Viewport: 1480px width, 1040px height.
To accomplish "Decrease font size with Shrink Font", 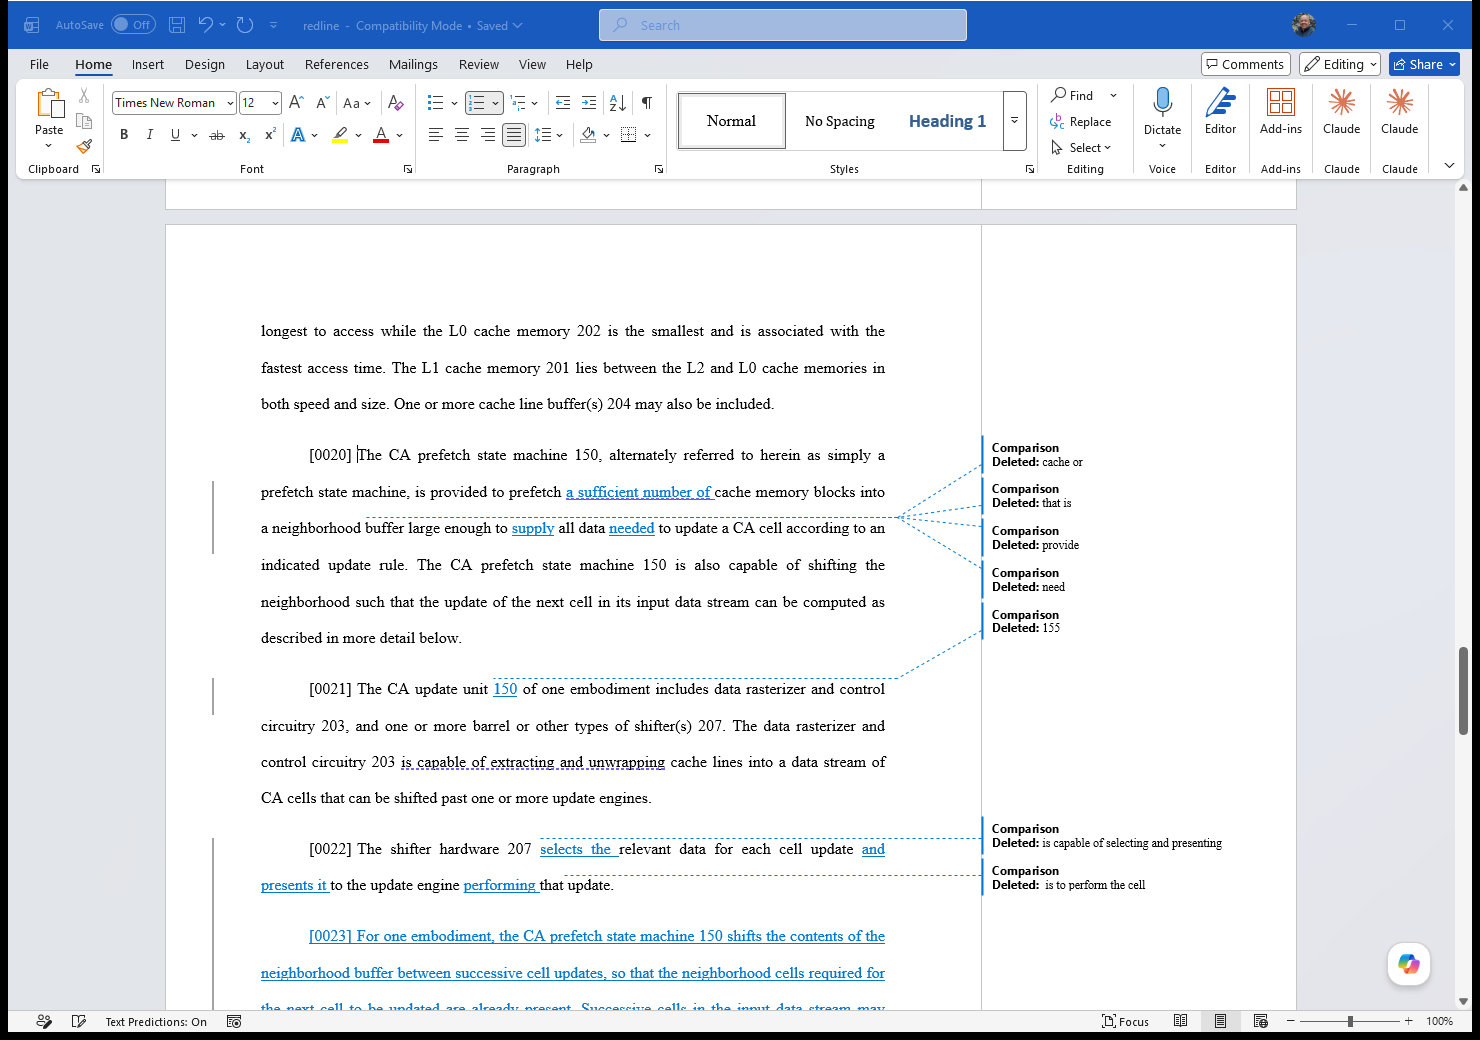I will [x=322, y=103].
